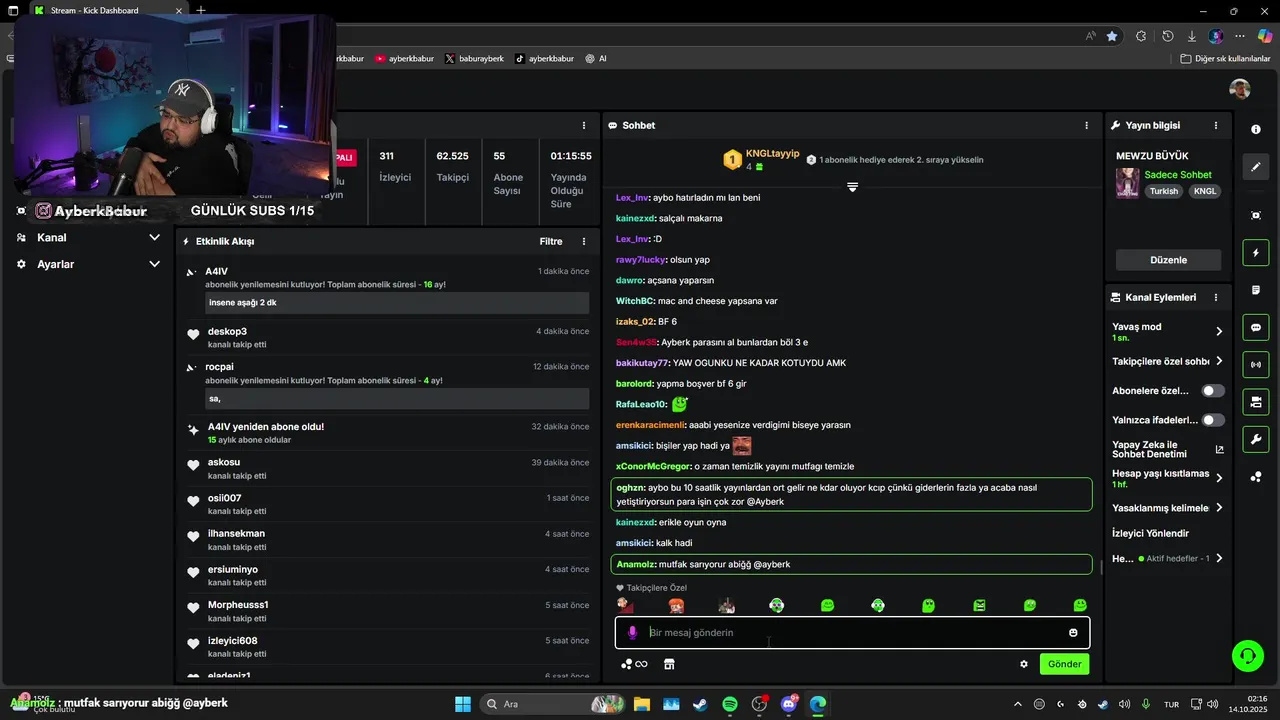The width and height of the screenshot is (1280, 720).
Task: Open Yayın bilgisi panel three-dot menu
Action: [1216, 125]
